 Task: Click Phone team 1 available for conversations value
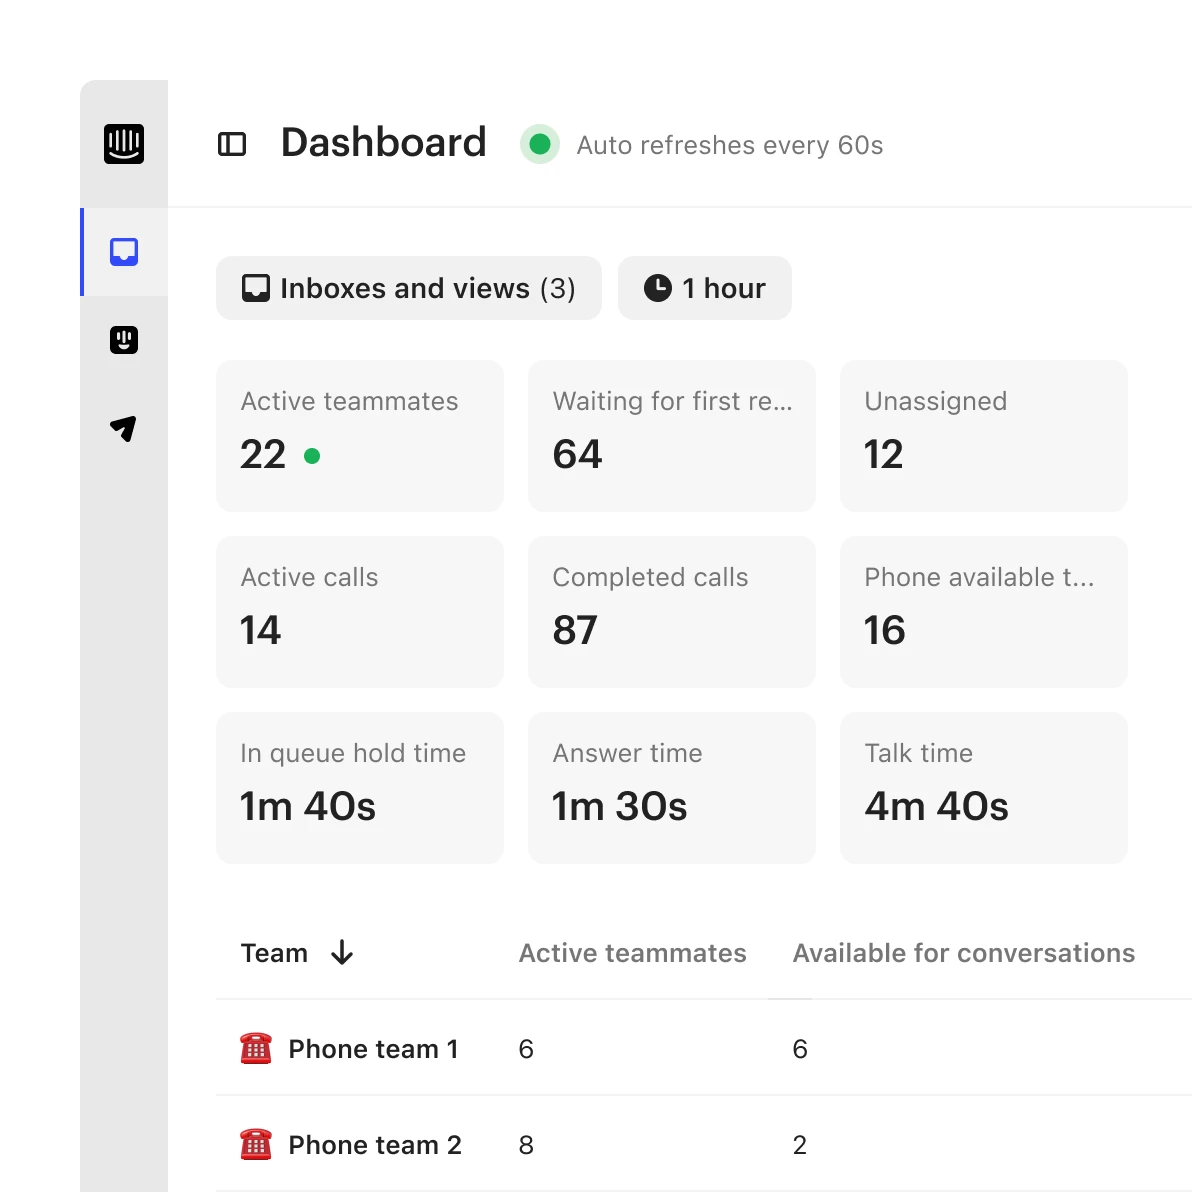click(800, 1049)
